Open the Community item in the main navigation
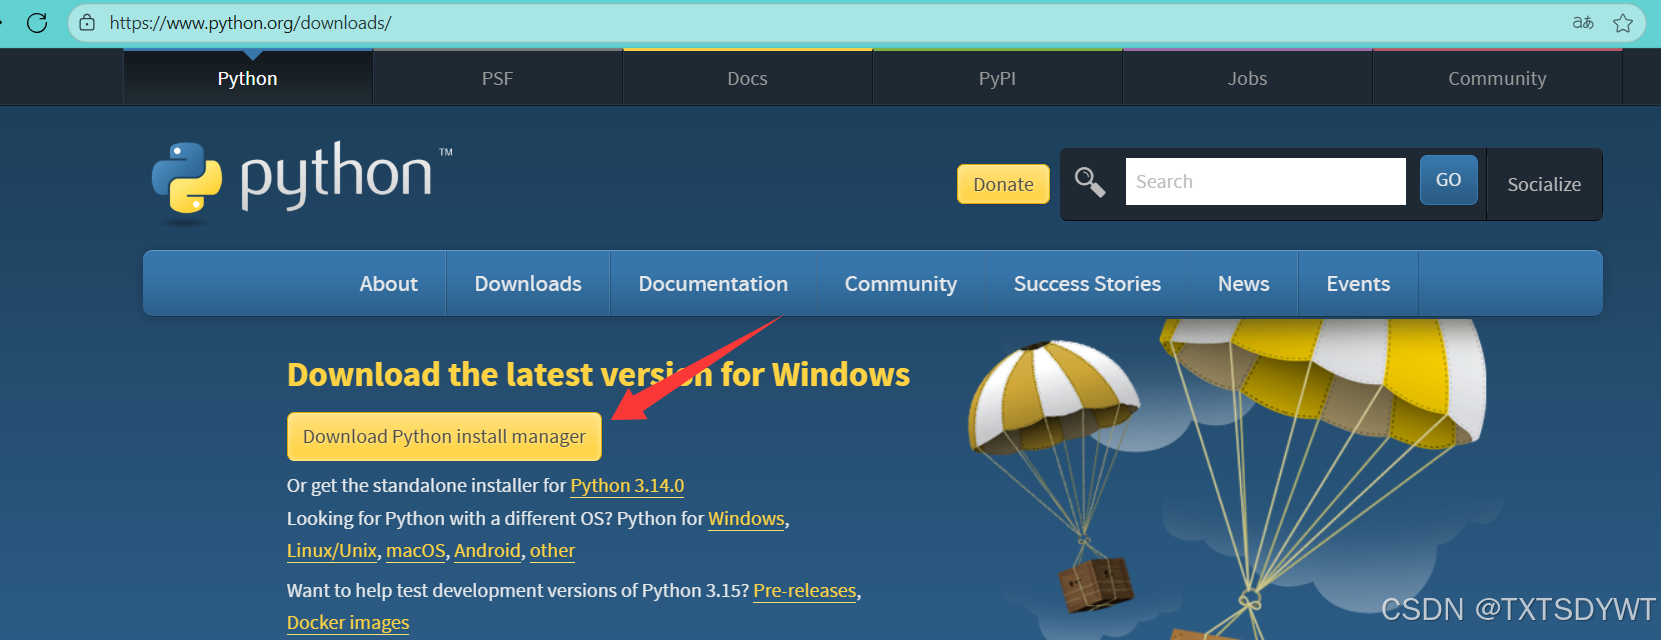Viewport: 1661px width, 640px height. tap(901, 284)
